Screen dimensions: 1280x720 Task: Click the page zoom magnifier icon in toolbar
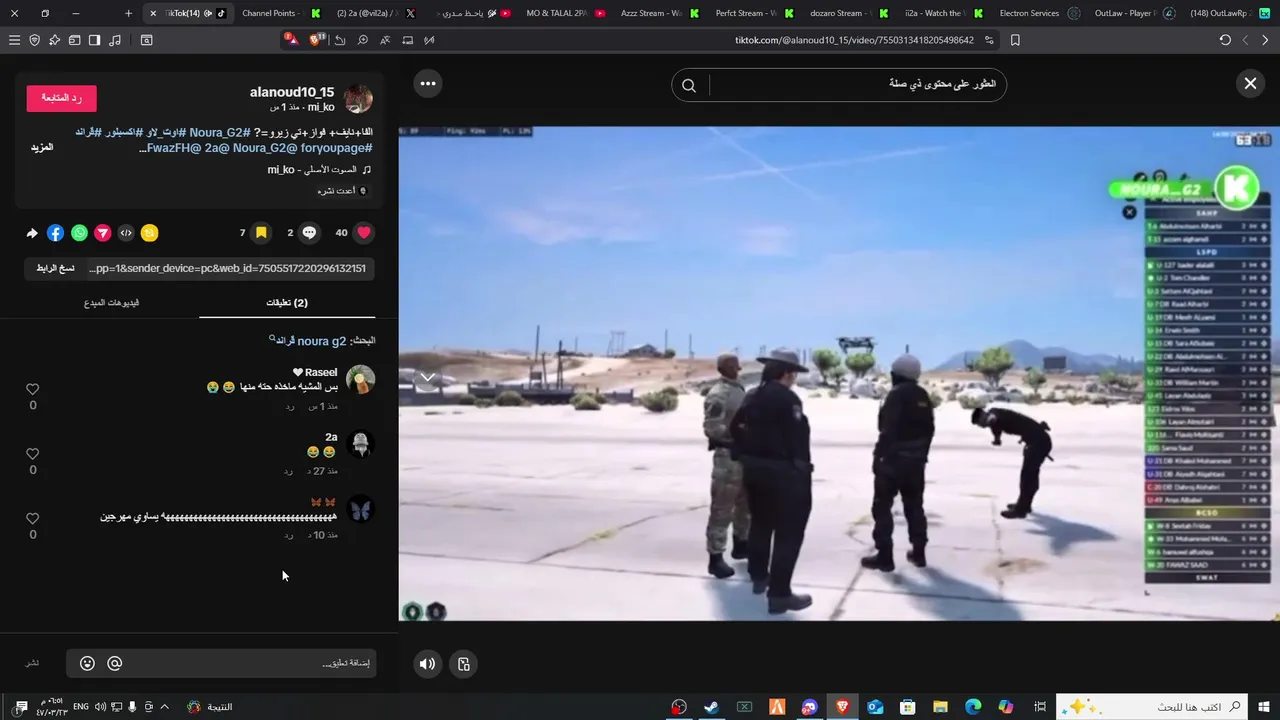point(363,40)
